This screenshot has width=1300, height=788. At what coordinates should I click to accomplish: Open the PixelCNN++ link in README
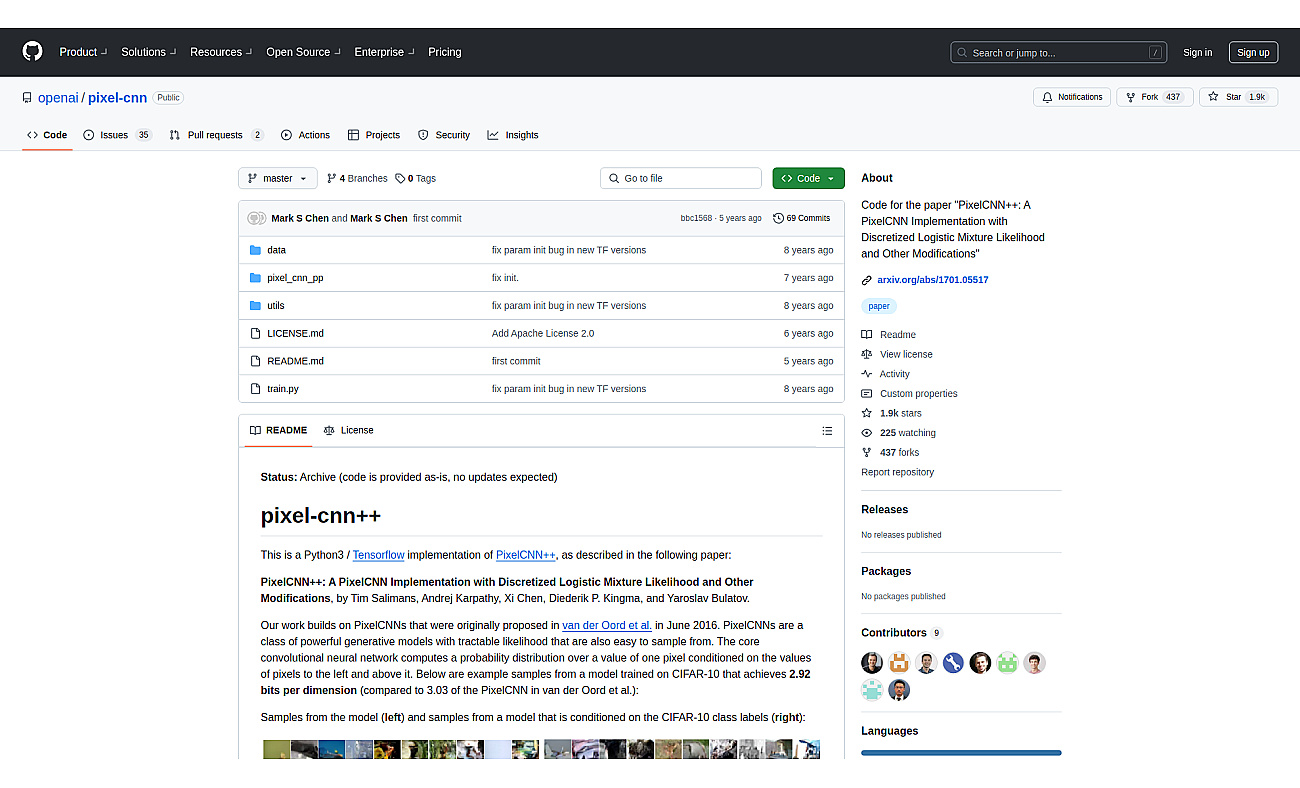(x=525, y=555)
